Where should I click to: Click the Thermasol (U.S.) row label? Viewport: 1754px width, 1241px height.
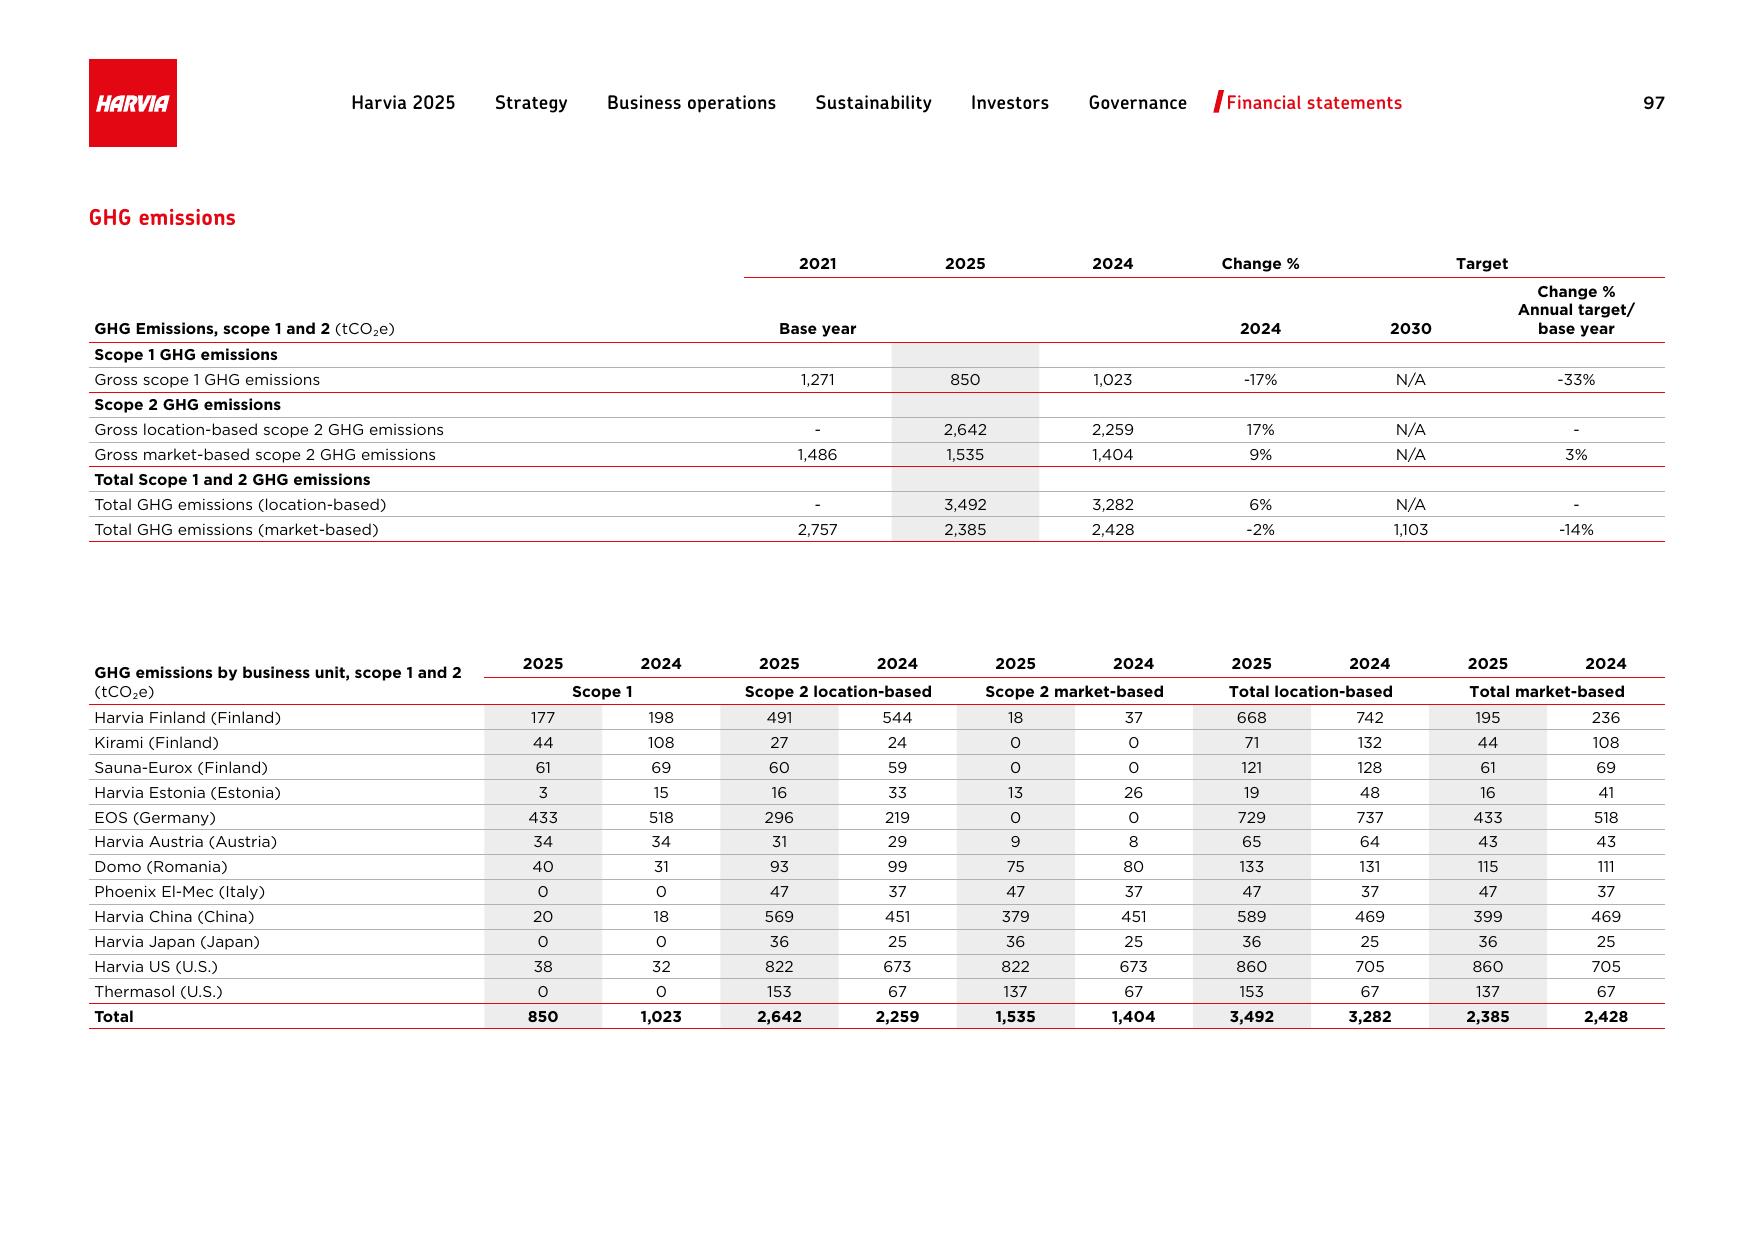coord(158,992)
